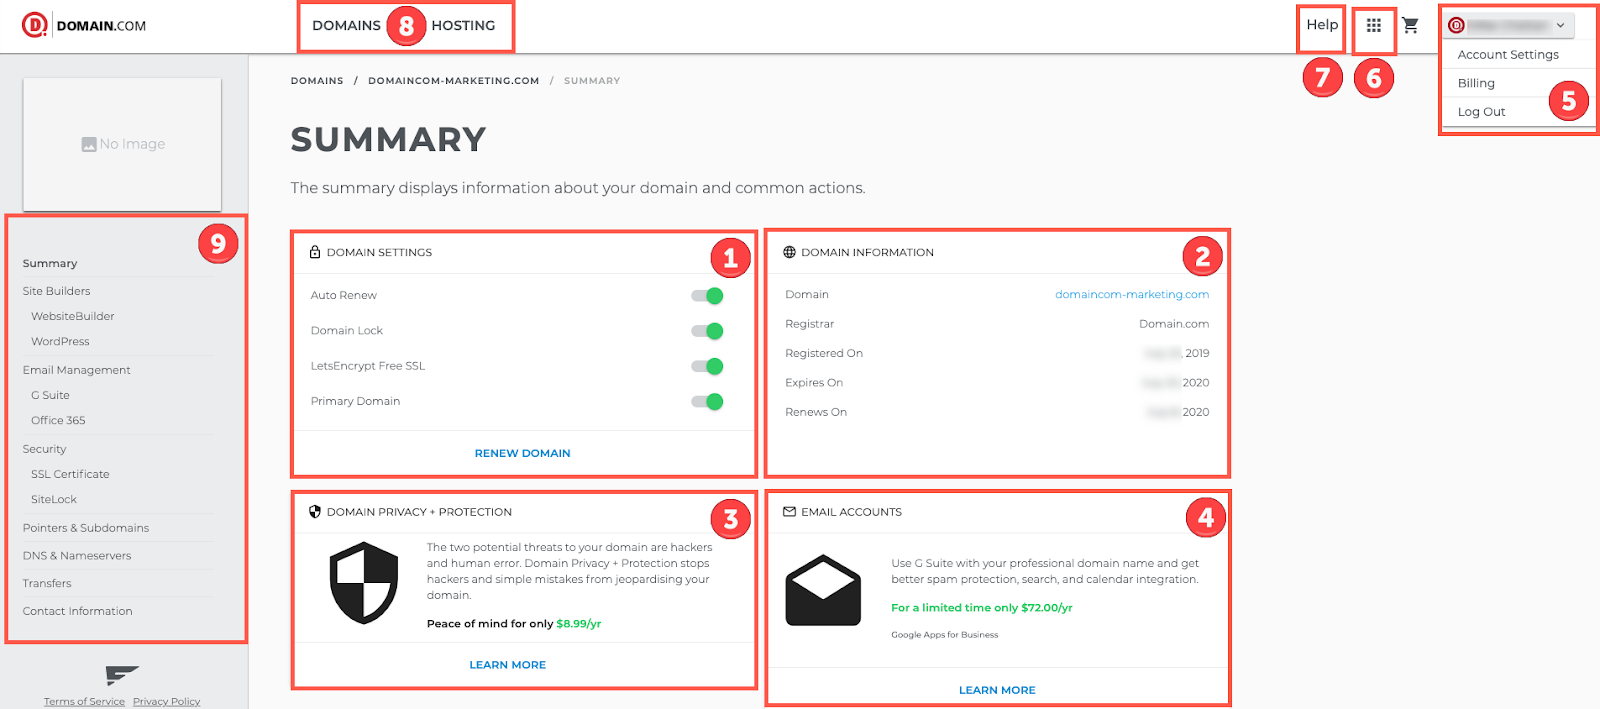Open DNS & Nameservers in sidebar
Image resolution: width=1600 pixels, height=709 pixels.
pos(76,556)
